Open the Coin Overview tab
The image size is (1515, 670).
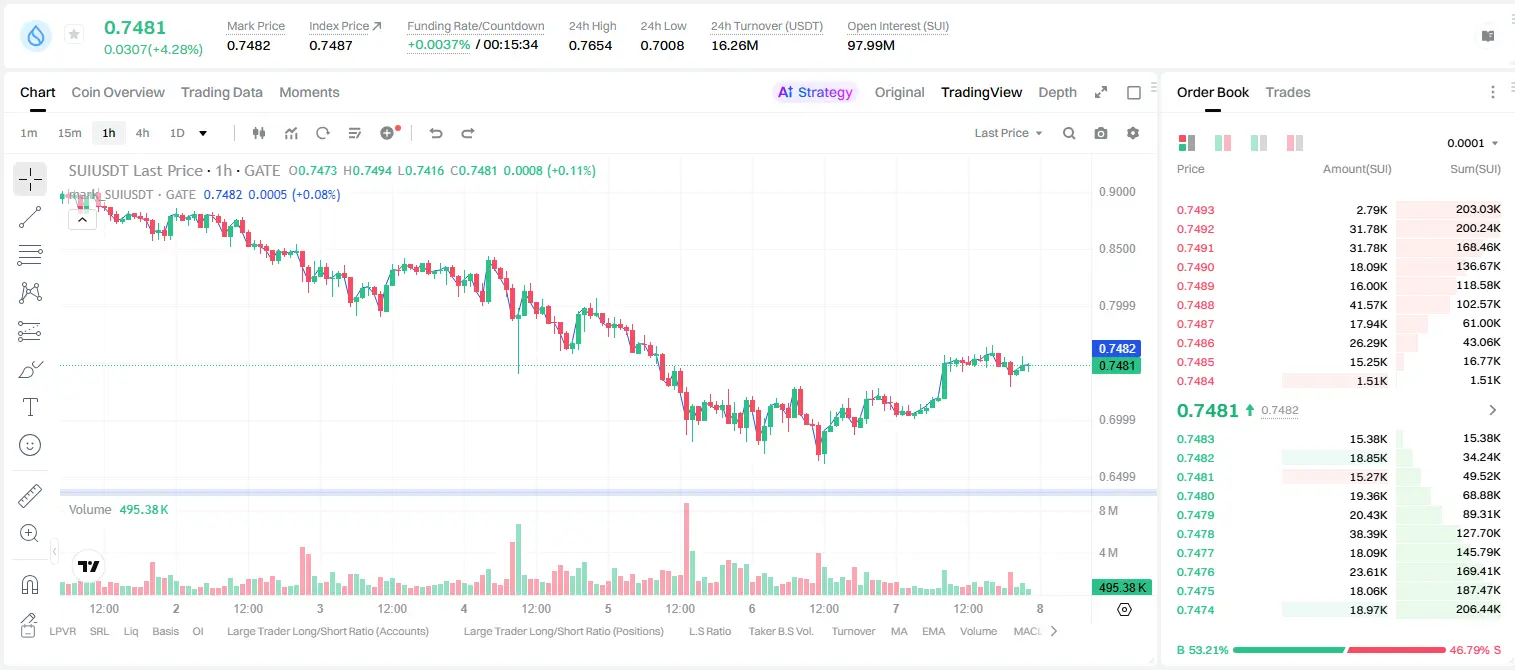(x=118, y=92)
